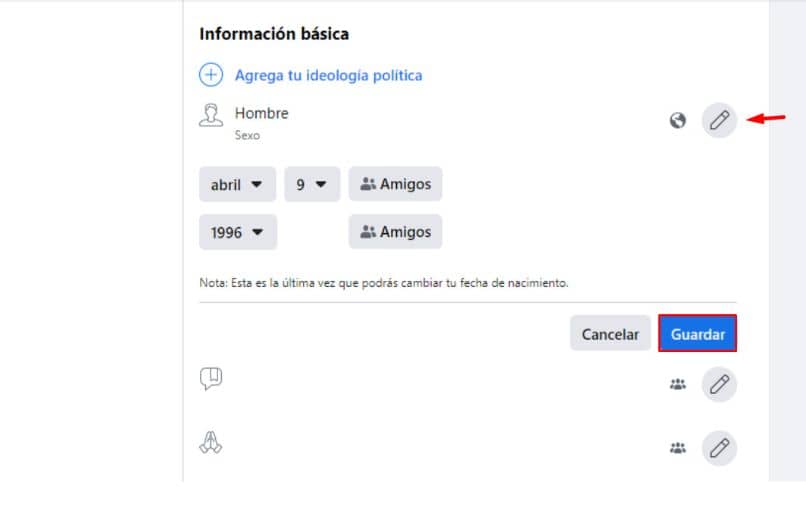Click the speech bubble languages icon
Image resolution: width=806 pixels, height=508 pixels.
211,379
